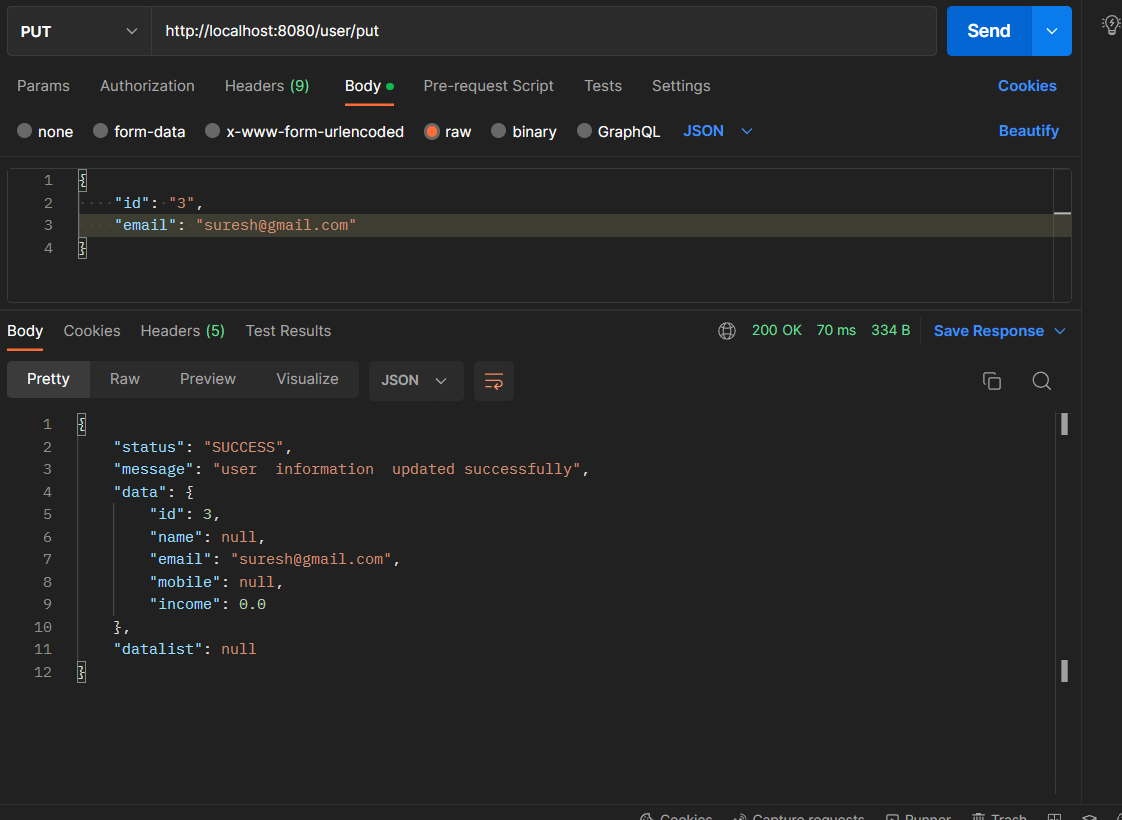Open the PUT HTTP method dropdown
The image size is (1122, 820).
(79, 31)
